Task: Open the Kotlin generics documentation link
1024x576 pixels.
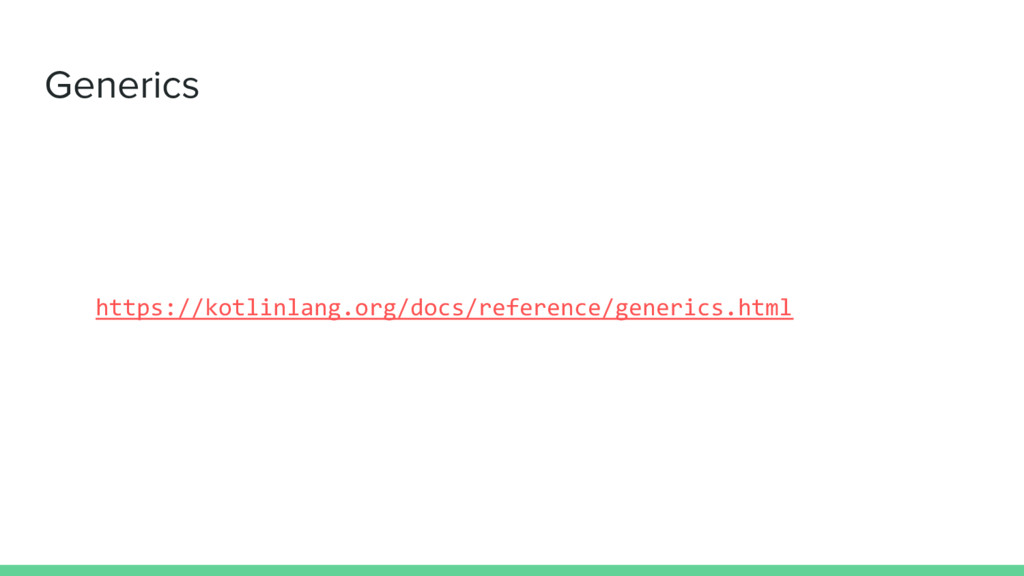Action: [x=444, y=308]
